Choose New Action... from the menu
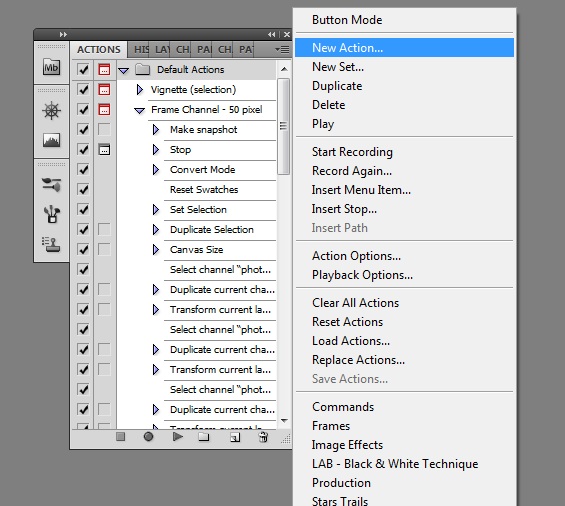This screenshot has width=565, height=506. [x=404, y=48]
